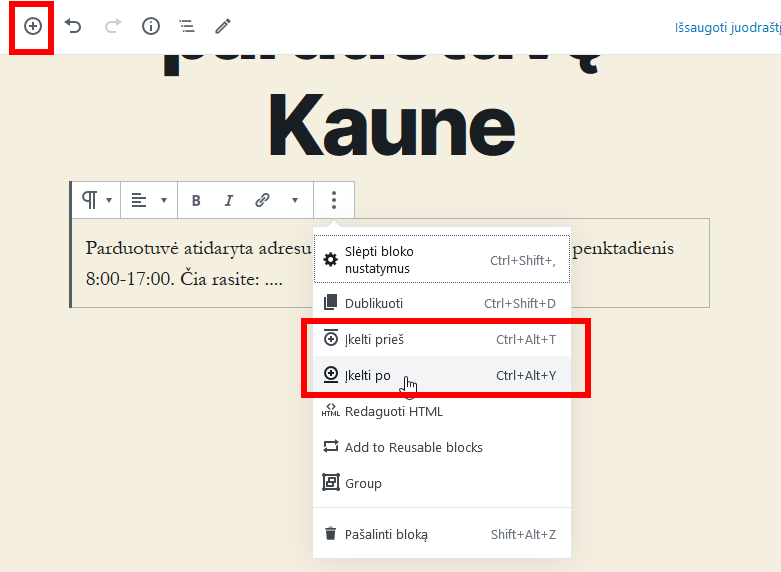Expand more rich text controls arrow
The height and width of the screenshot is (572, 781).
tap(295, 200)
